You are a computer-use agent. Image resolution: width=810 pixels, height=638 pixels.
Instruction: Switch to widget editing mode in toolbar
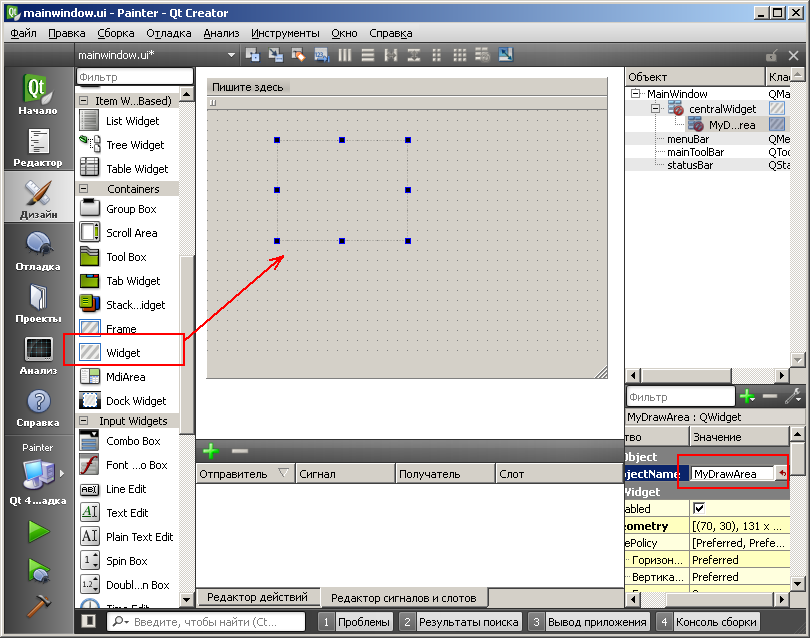pos(253,55)
